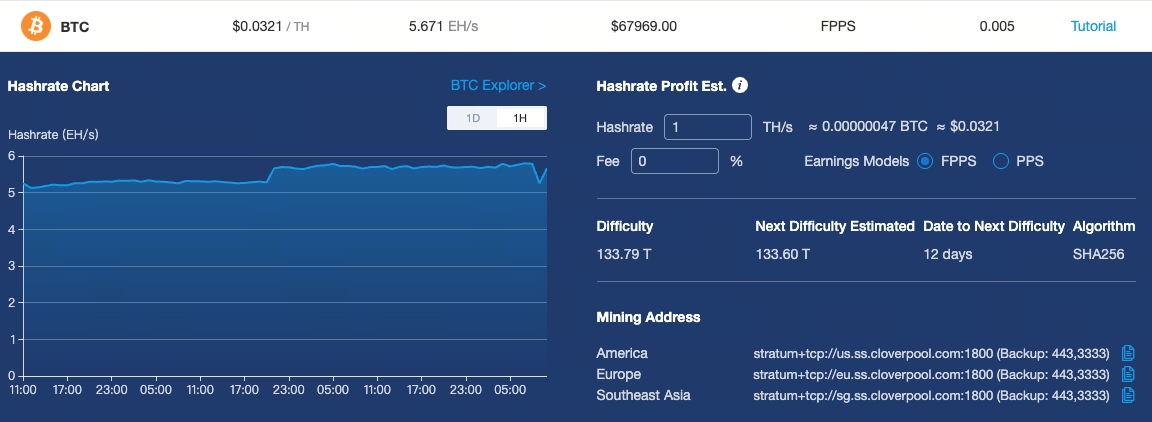Copy the Europe mining address

(x=1128, y=374)
